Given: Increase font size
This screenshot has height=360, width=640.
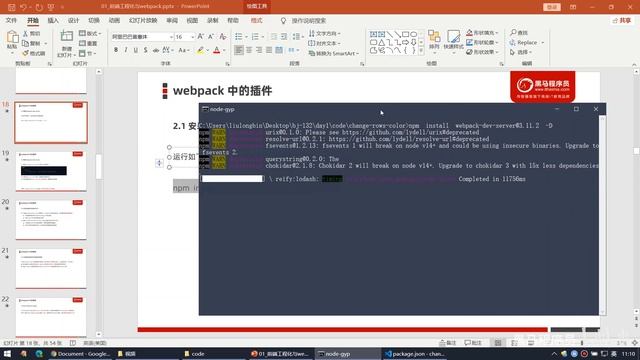Looking at the screenshot, I should click(x=200, y=37).
